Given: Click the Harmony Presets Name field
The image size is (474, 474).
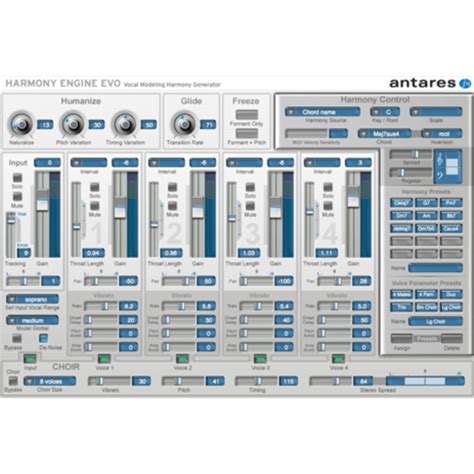Looking at the screenshot, I should [x=436, y=268].
